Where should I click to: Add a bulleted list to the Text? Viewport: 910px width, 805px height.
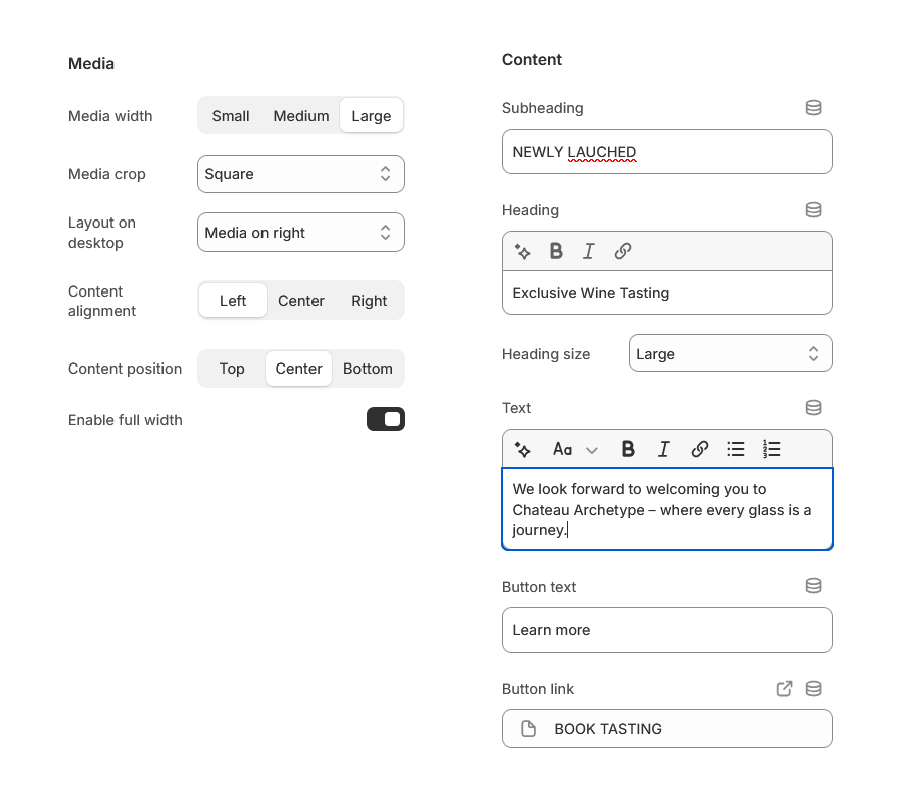[x=736, y=449]
